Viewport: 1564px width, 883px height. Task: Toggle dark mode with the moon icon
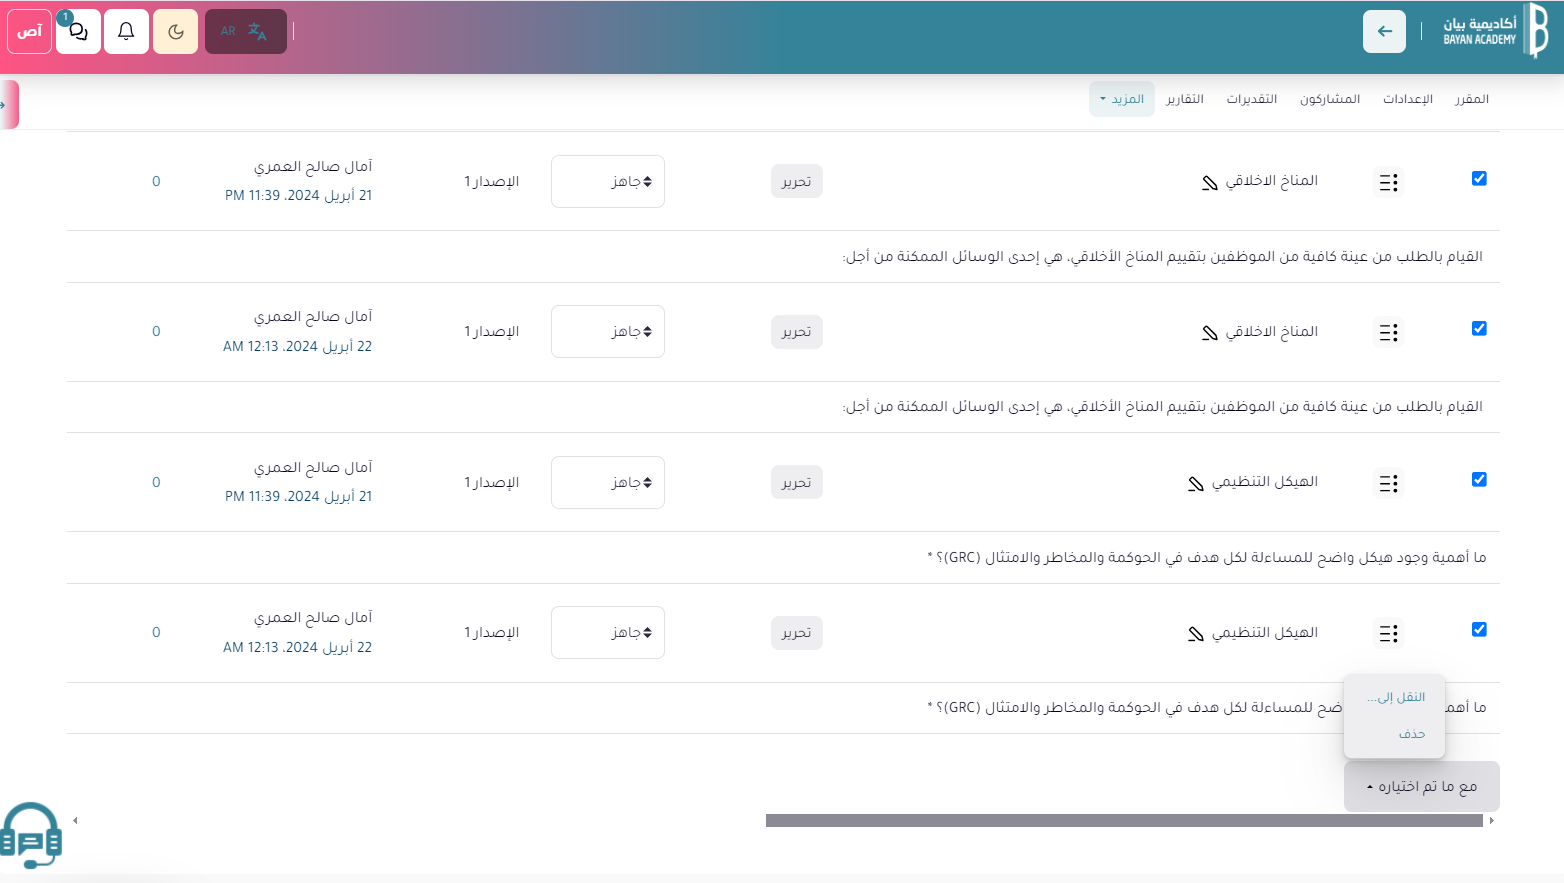175,31
